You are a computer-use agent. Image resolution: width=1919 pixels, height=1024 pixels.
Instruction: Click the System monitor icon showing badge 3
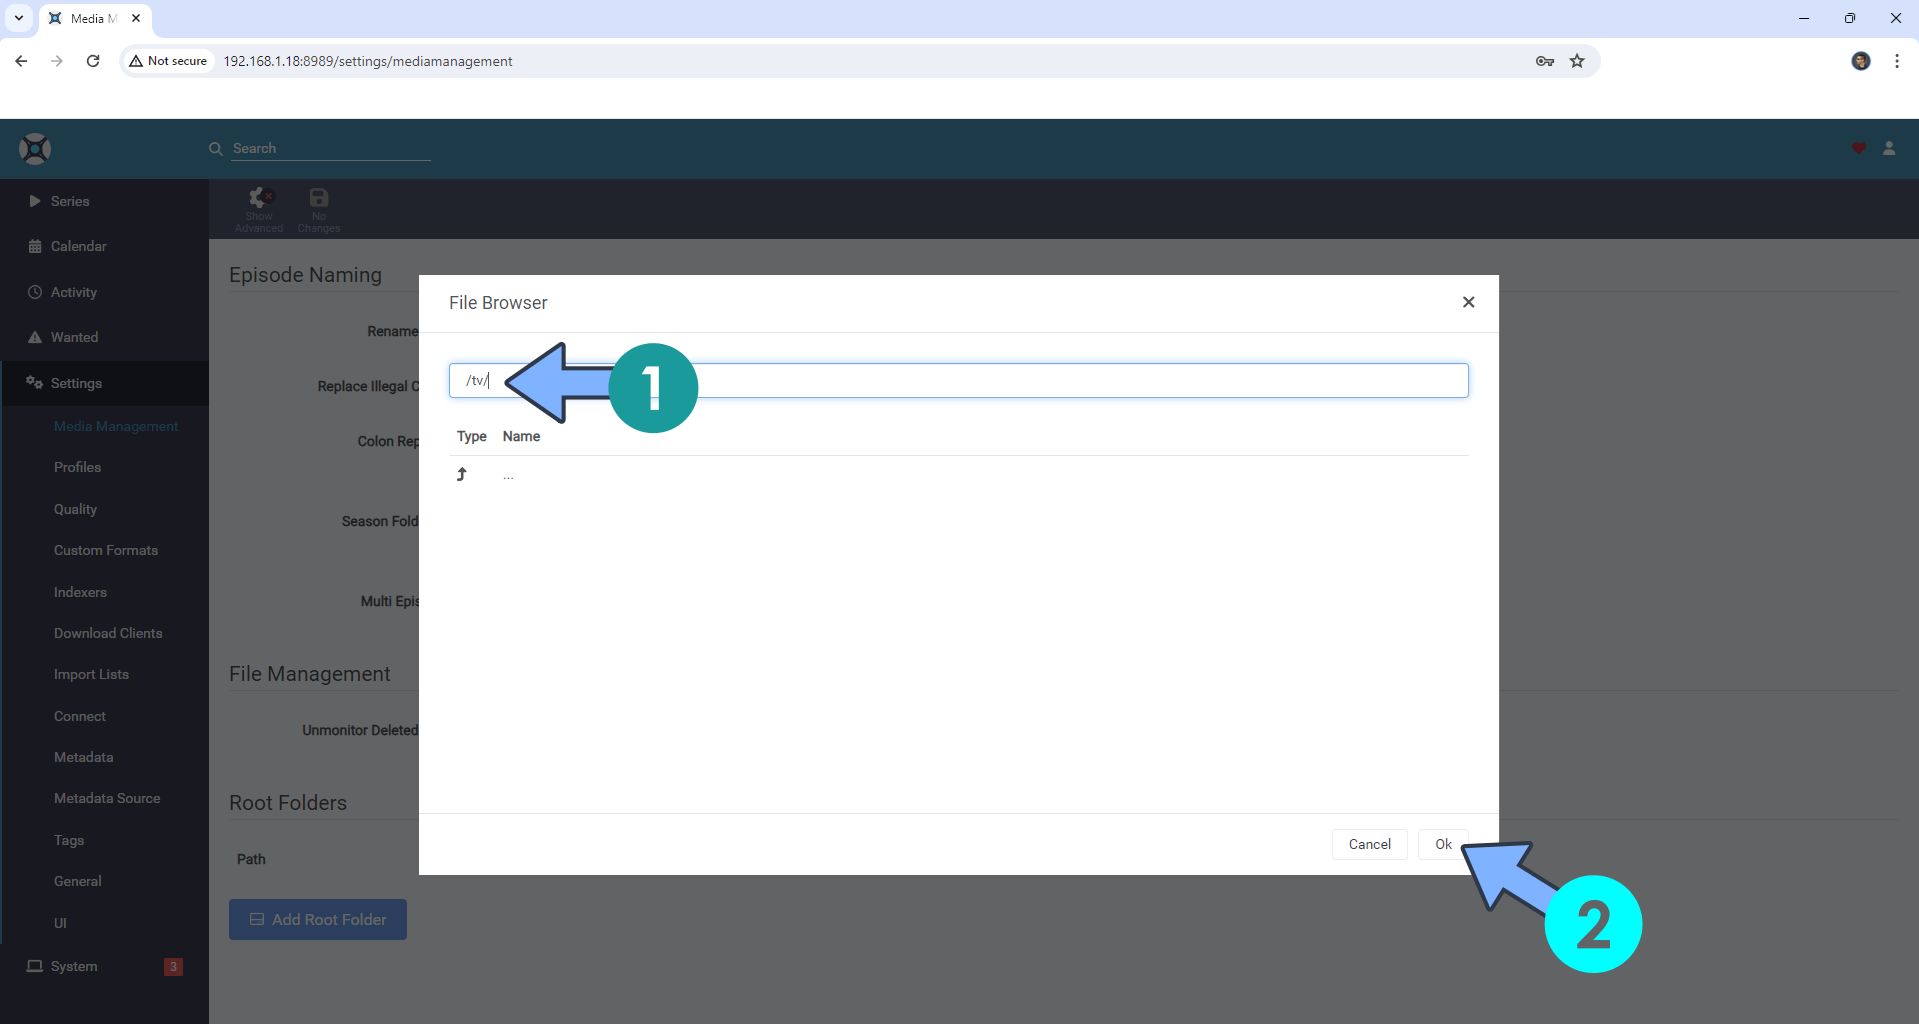35,965
